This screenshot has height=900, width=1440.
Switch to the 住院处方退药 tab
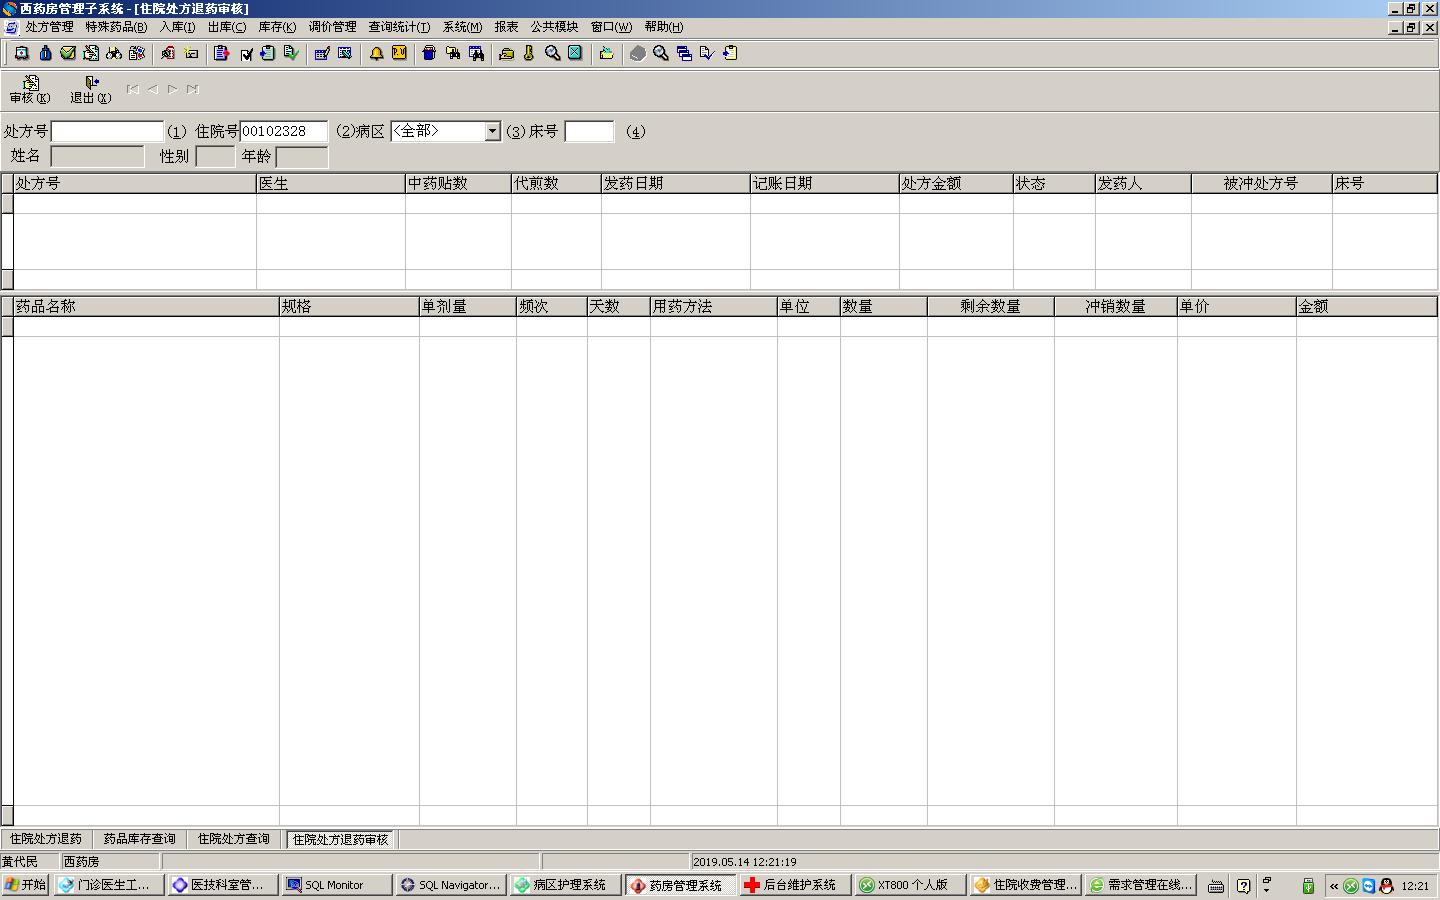(x=46, y=839)
